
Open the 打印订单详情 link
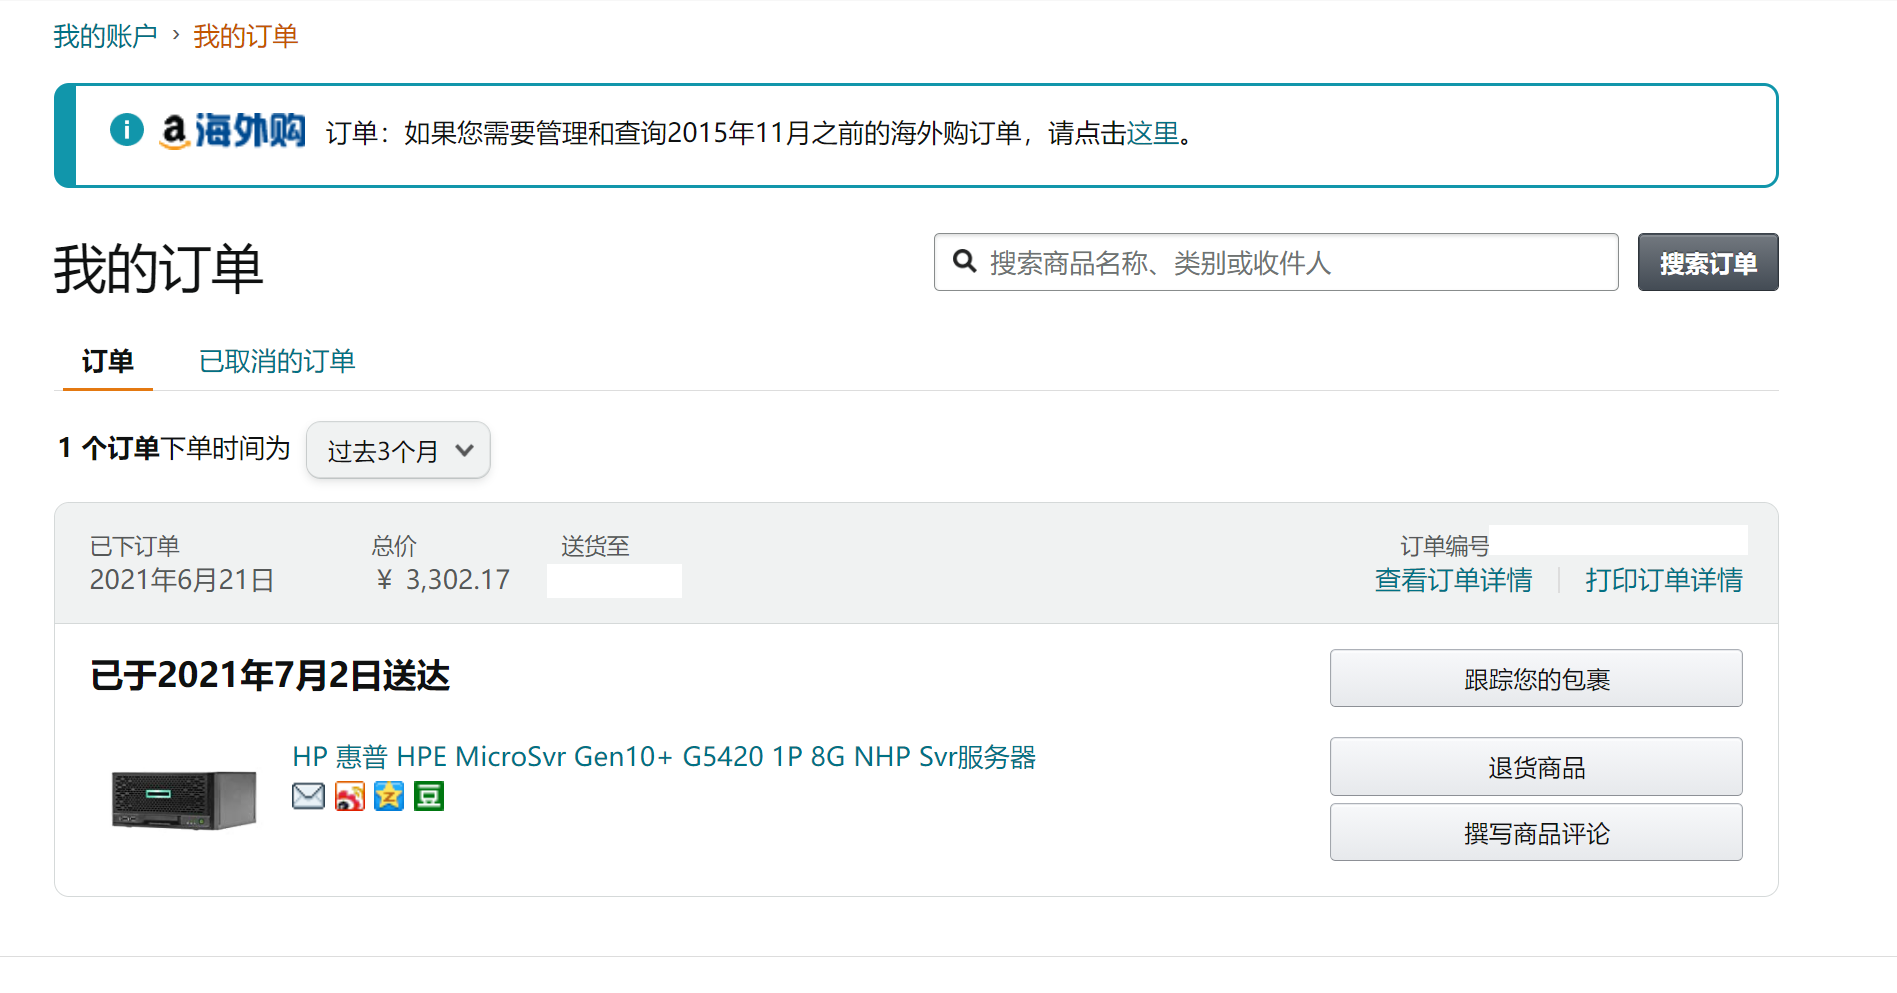1663,580
